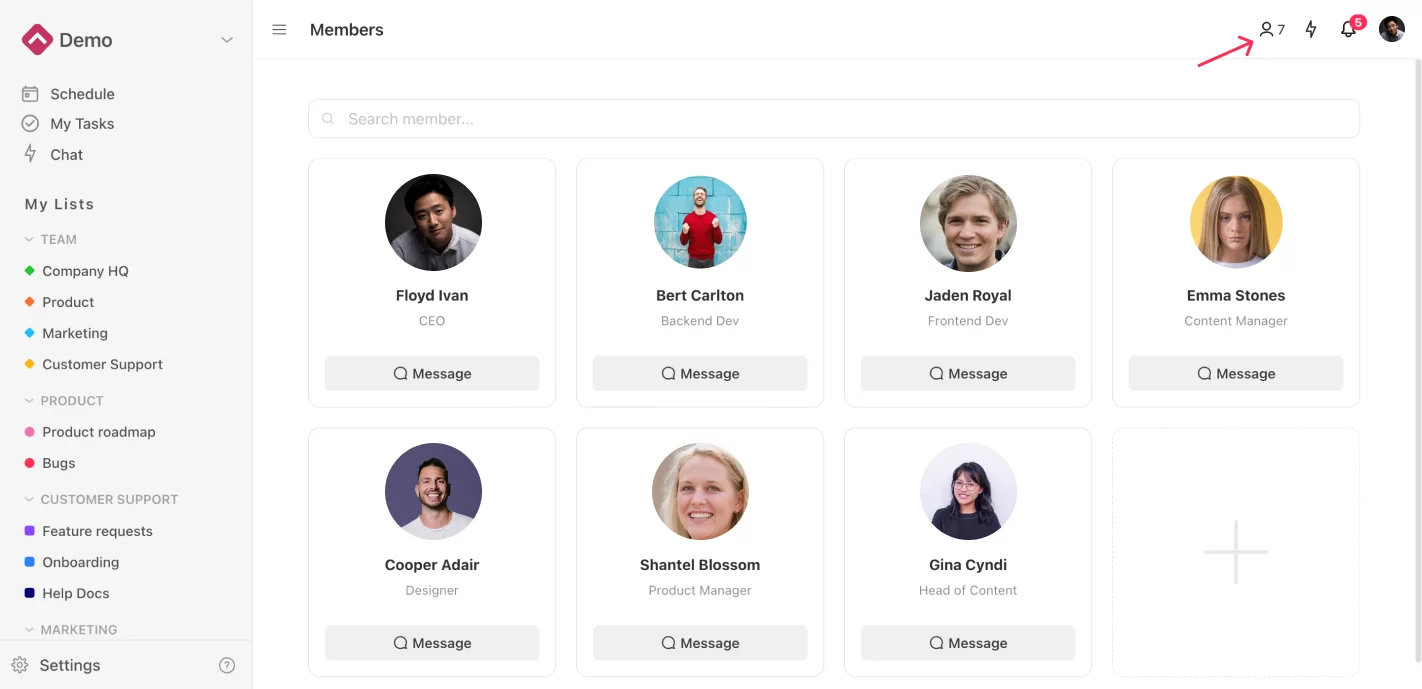1422x689 pixels.
Task: Open the help question mark icon
Action: [227, 666]
